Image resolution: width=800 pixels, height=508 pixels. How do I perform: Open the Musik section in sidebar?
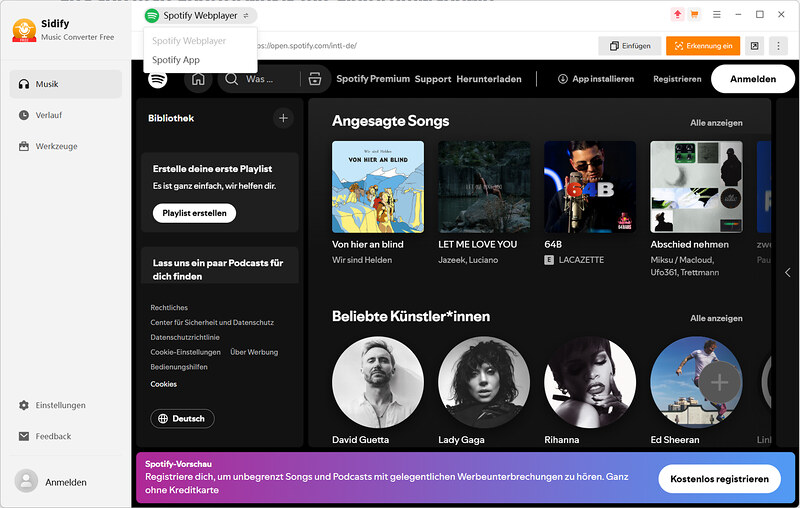pyautogui.click(x=65, y=84)
